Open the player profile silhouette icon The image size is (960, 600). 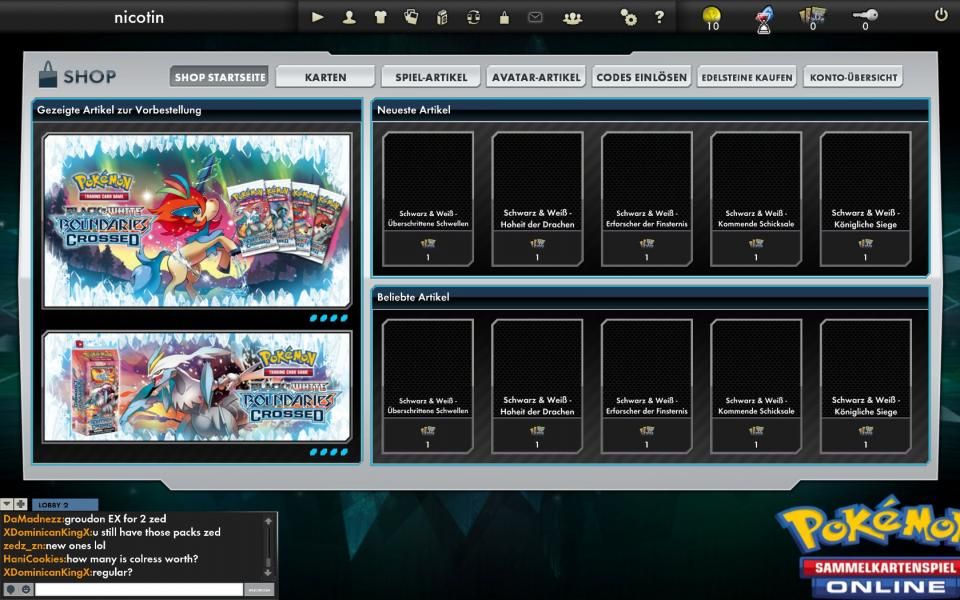coord(349,17)
